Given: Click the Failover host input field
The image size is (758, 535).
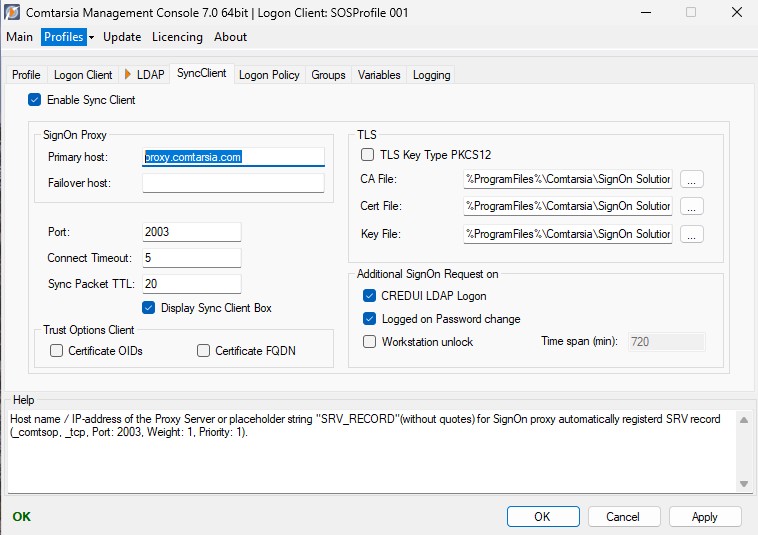Looking at the screenshot, I should coord(233,183).
